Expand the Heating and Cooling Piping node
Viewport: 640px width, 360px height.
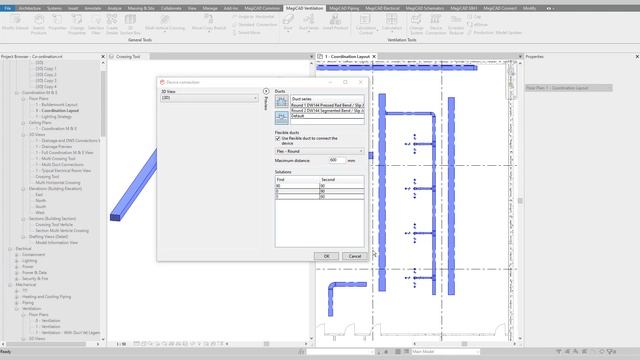tap(17, 297)
